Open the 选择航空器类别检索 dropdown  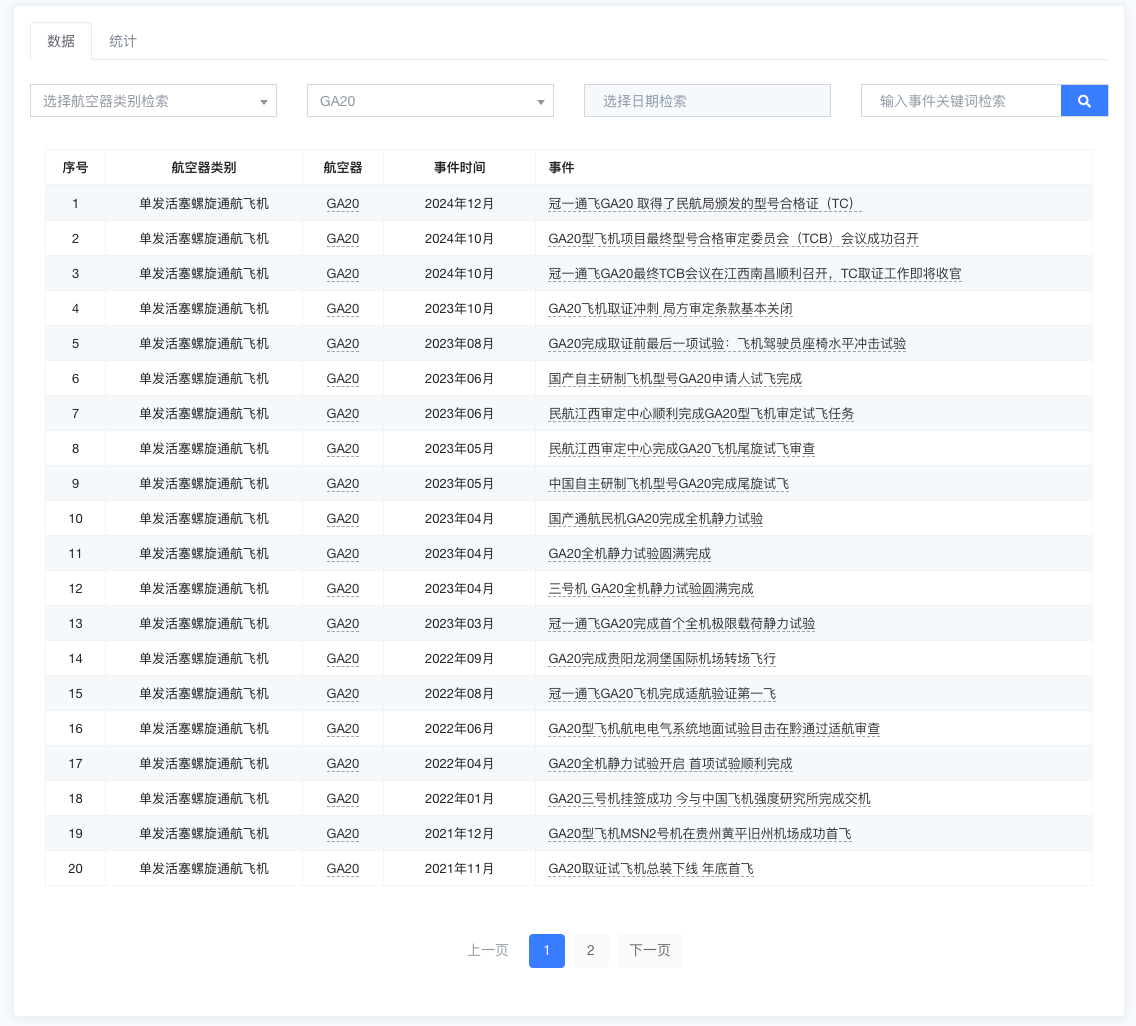(x=154, y=101)
